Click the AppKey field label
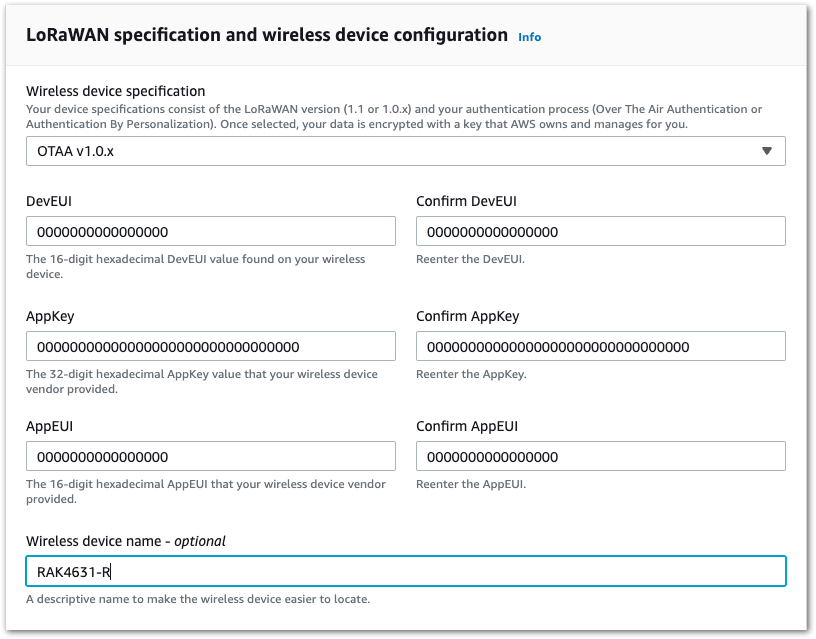 [50, 317]
